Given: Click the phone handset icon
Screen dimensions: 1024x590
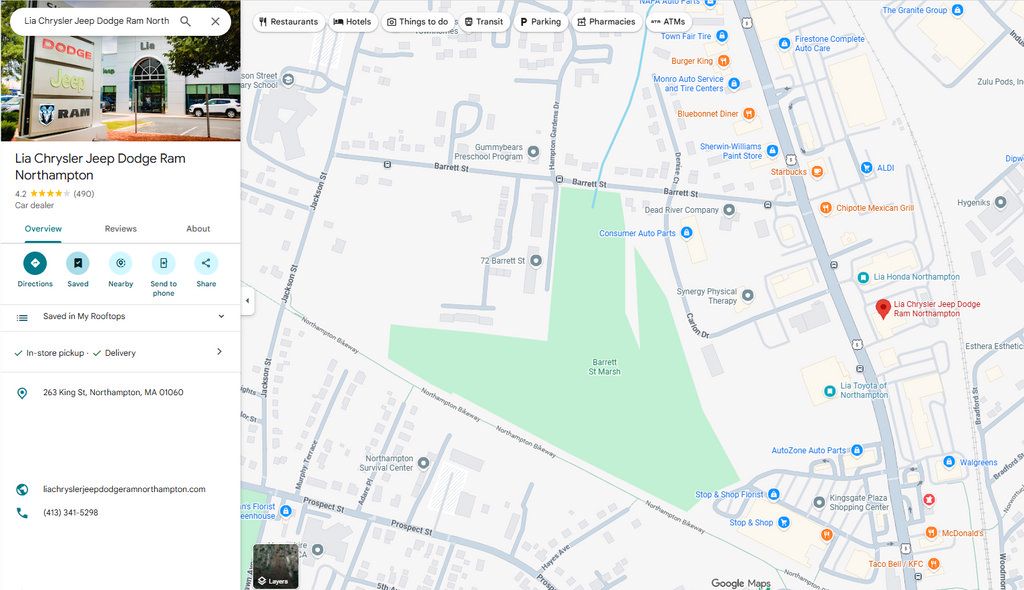Looking at the screenshot, I should pyautogui.click(x=22, y=513).
